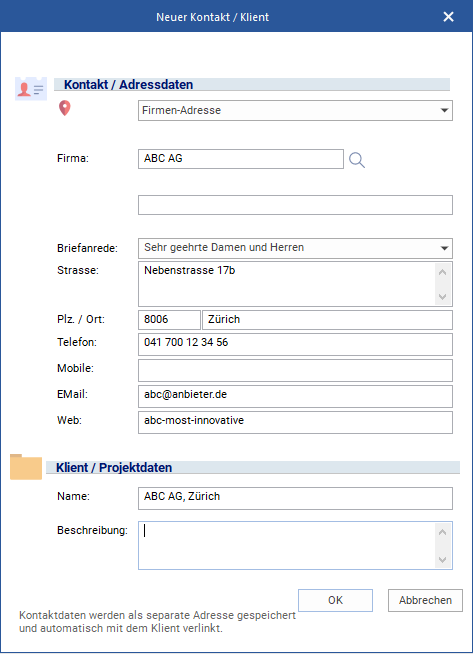Click the Strasse field scroll down arrow
Image resolution: width=473 pixels, height=654 pixels.
(x=443, y=297)
